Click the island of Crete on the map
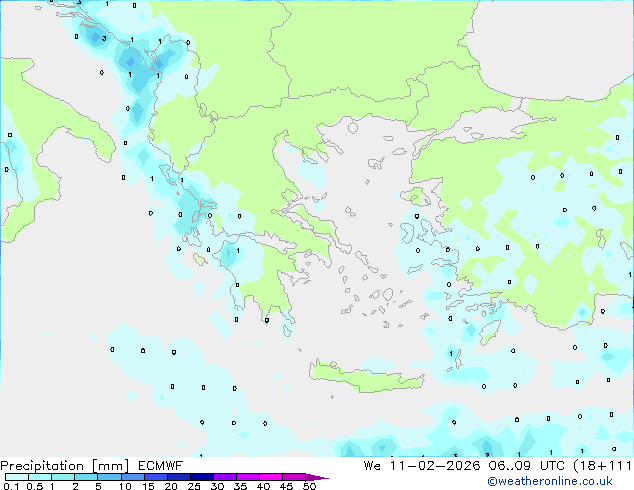This screenshot has width=634, height=490. 366,378
